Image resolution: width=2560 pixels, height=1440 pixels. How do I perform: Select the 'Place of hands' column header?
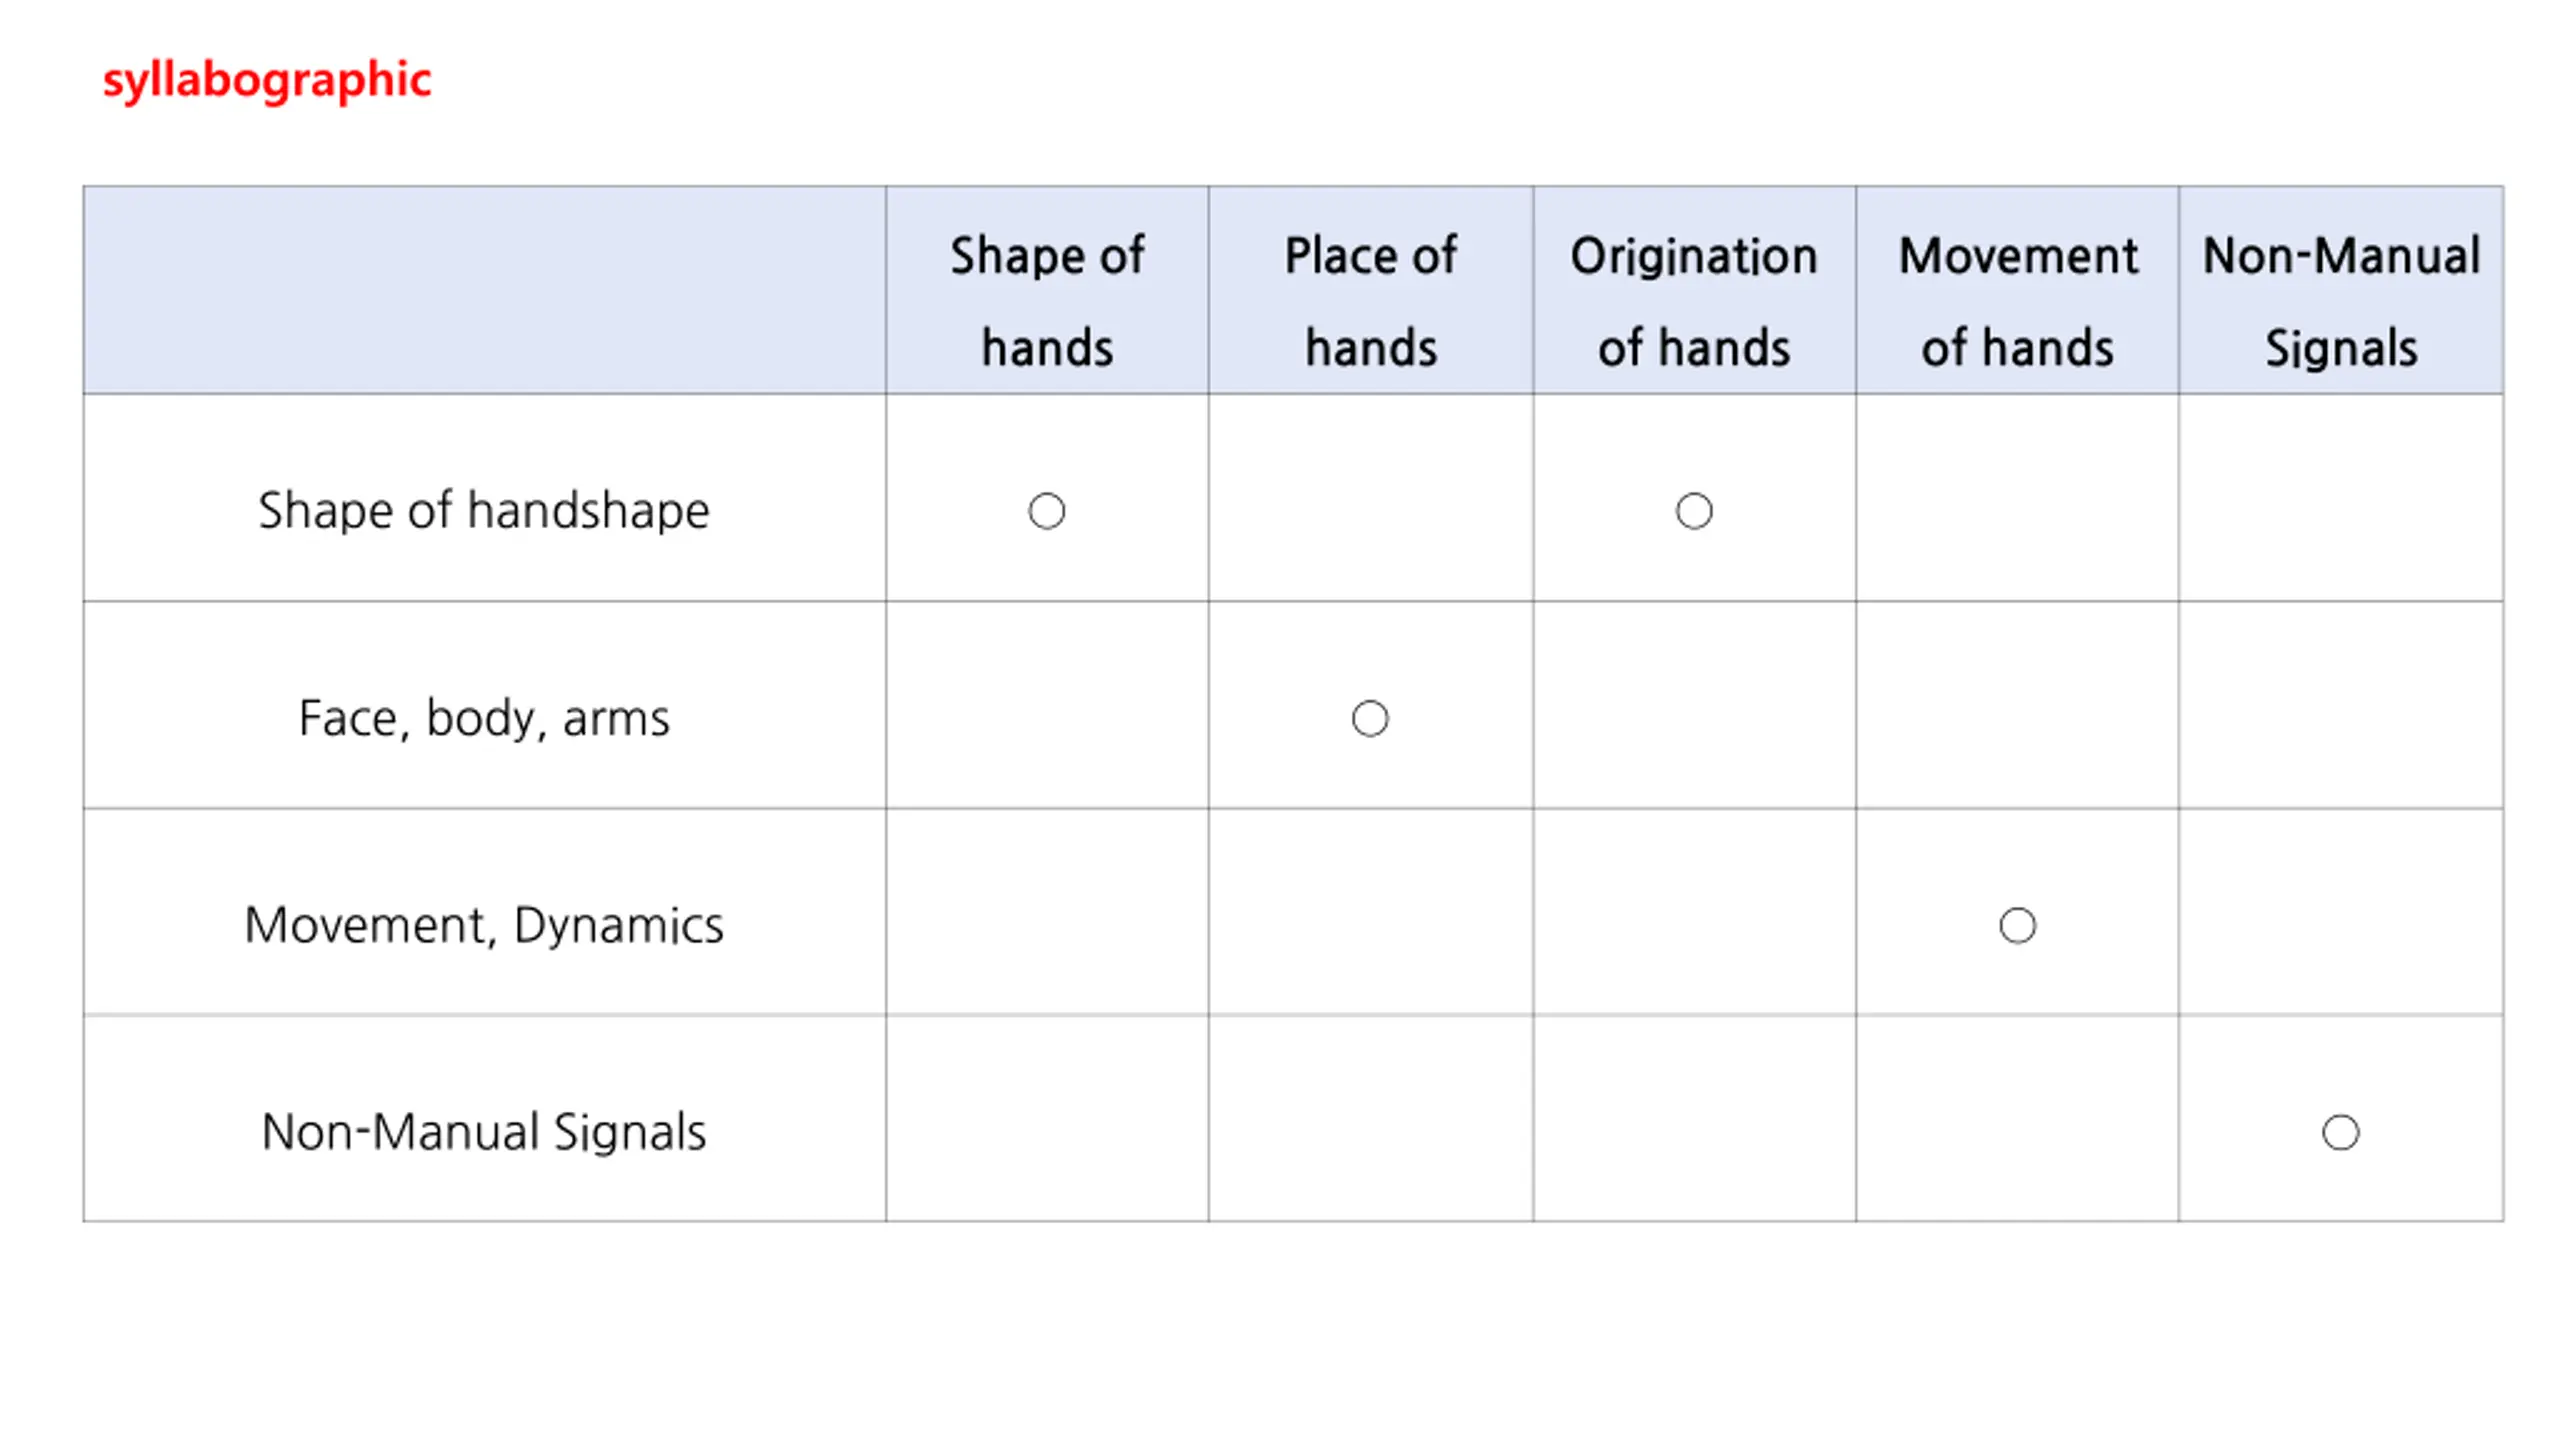tap(1371, 290)
